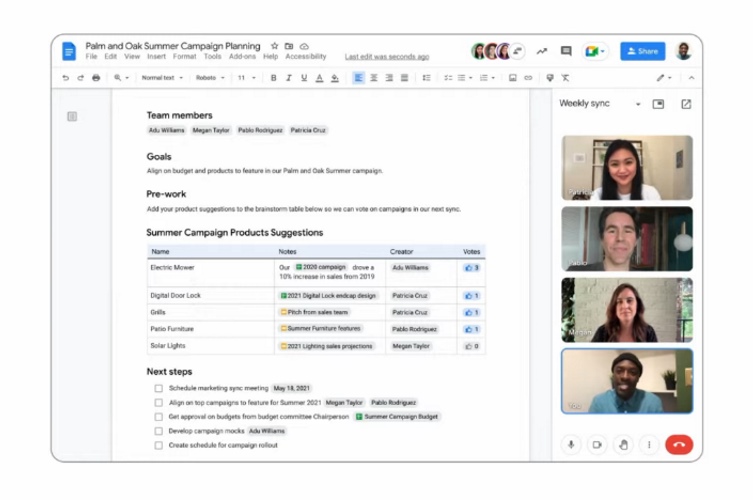Apply bold formatting
This screenshot has width=753, height=500.
(x=273, y=78)
